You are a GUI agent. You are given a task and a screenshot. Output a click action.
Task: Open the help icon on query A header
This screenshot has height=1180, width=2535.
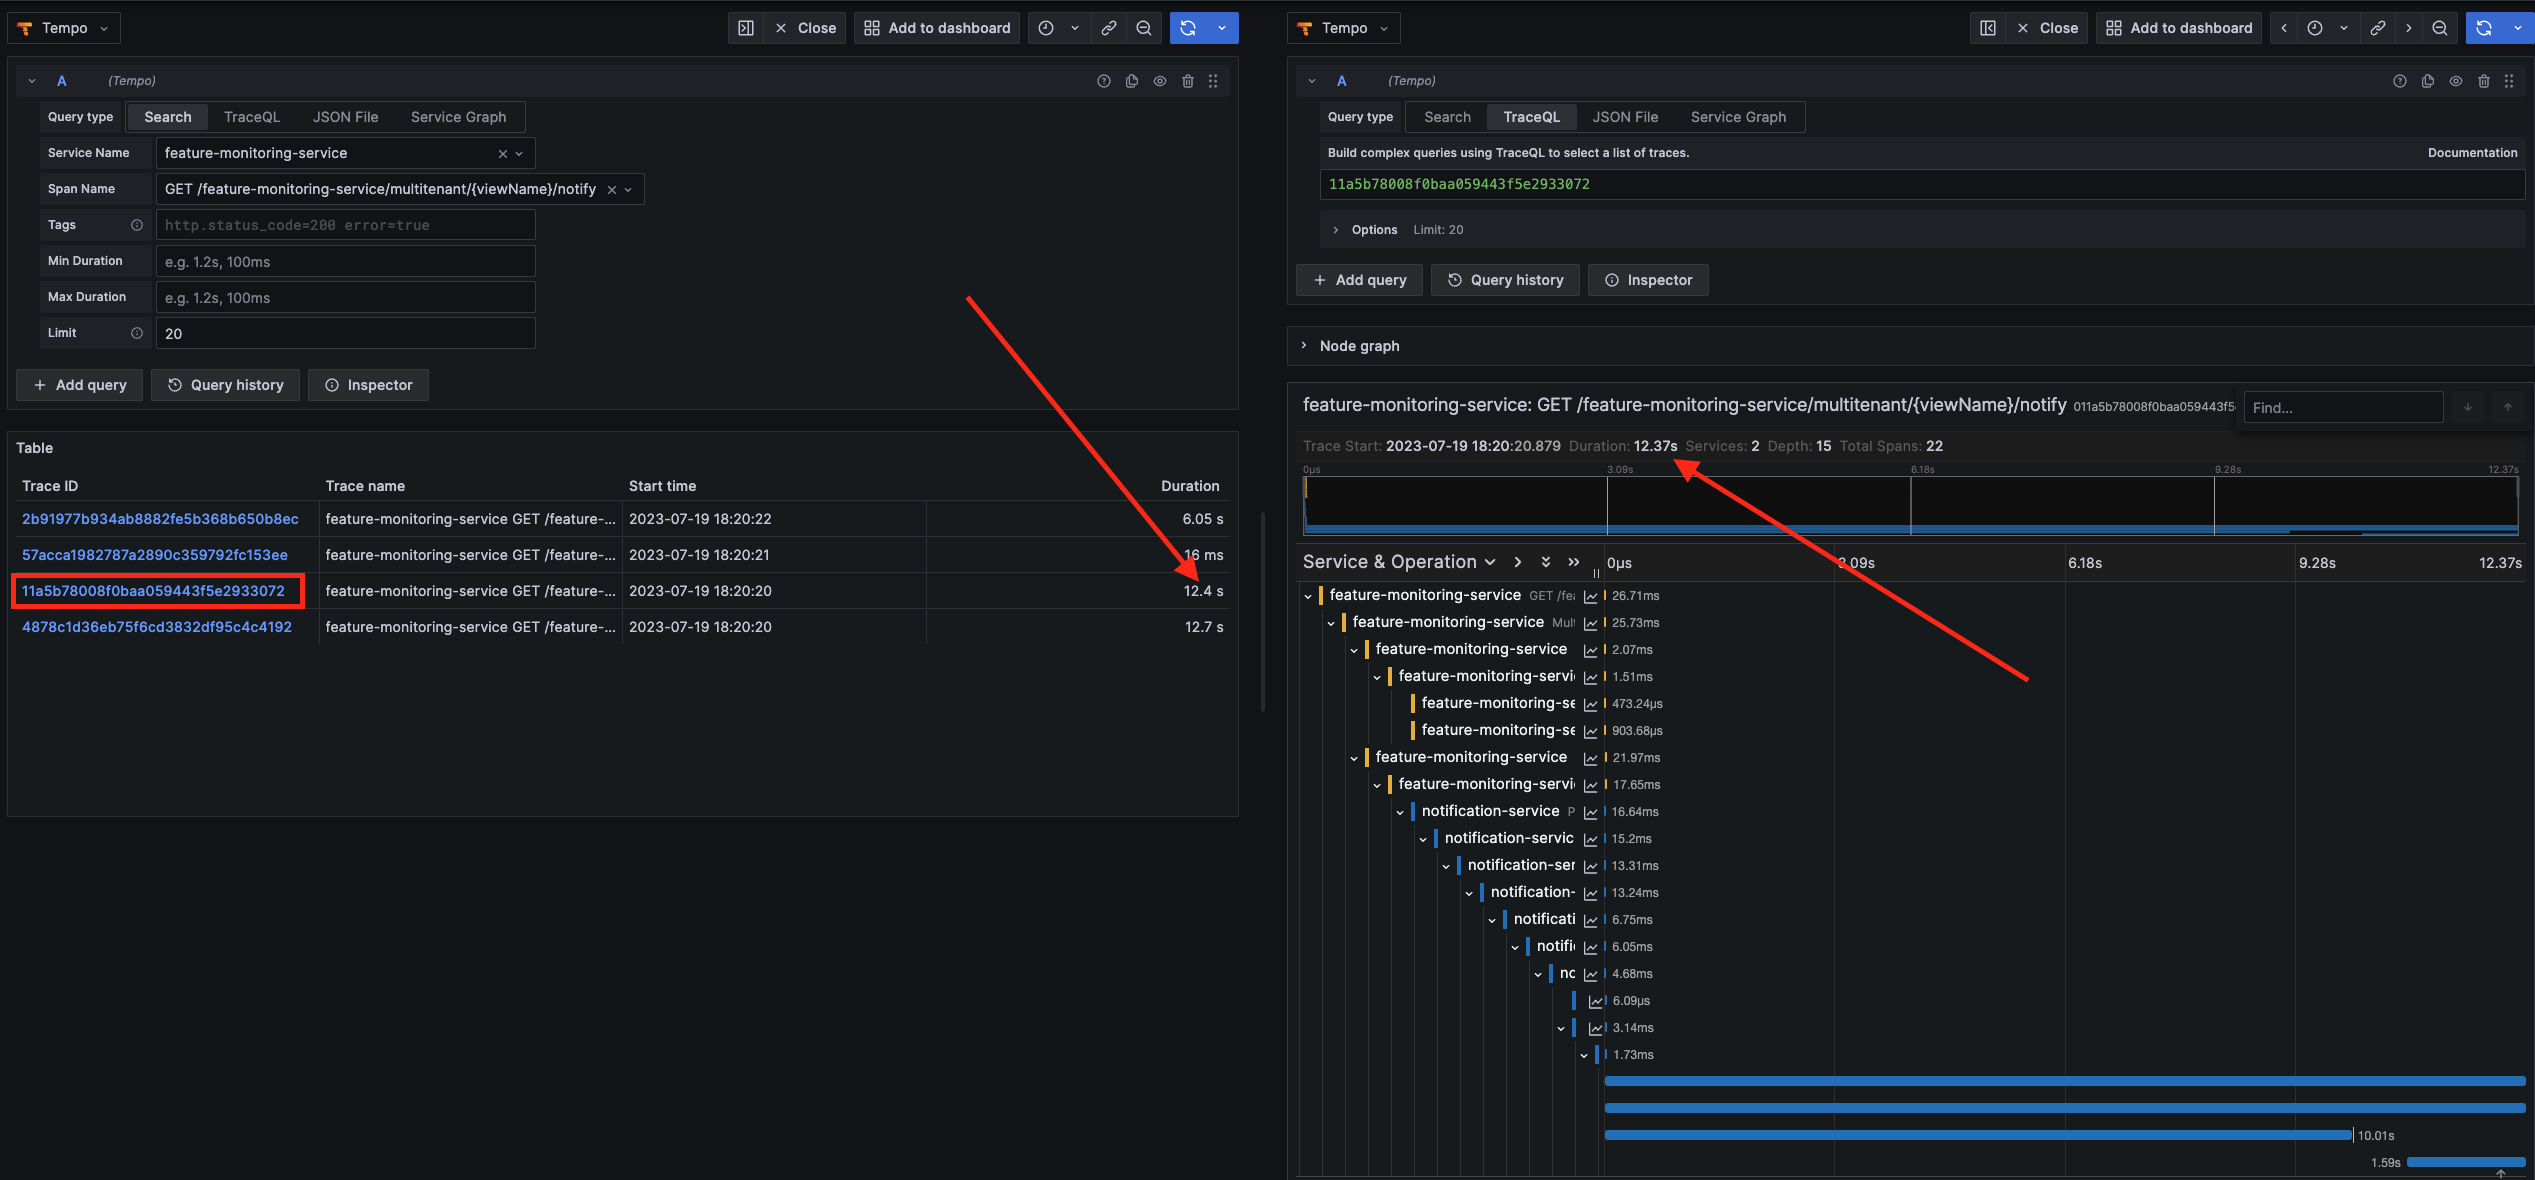(x=1103, y=81)
